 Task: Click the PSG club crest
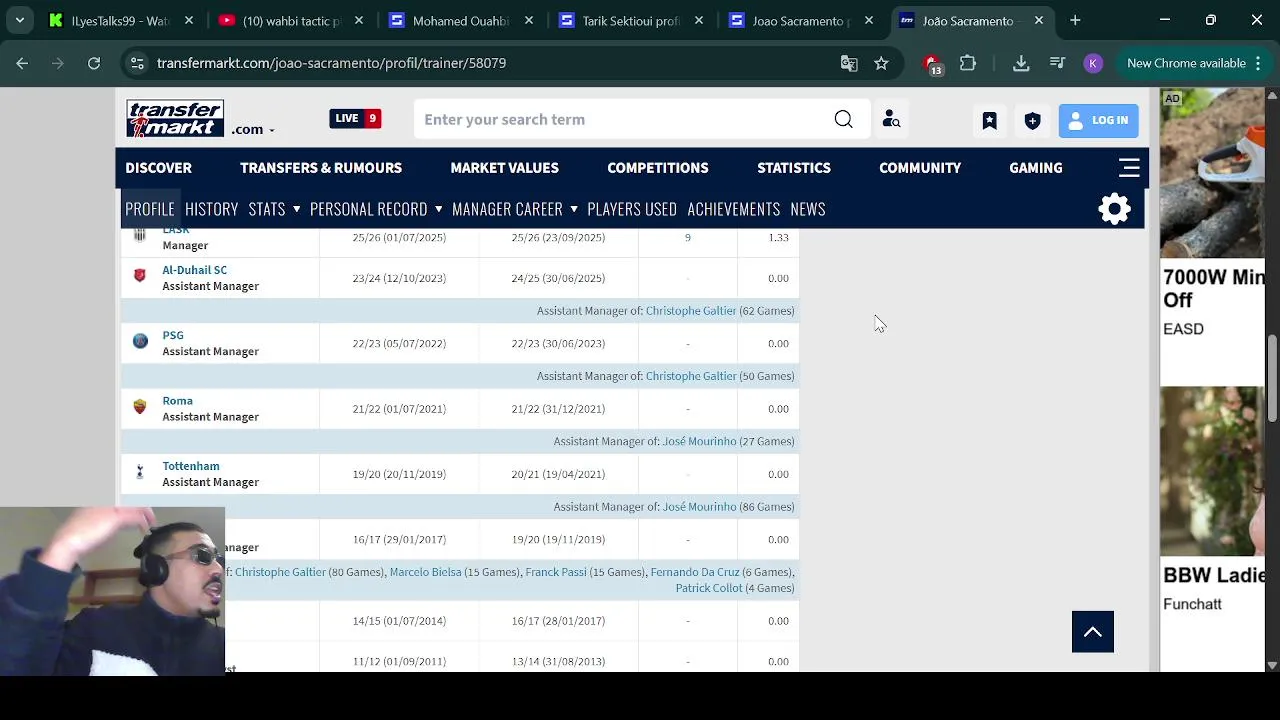(140, 341)
